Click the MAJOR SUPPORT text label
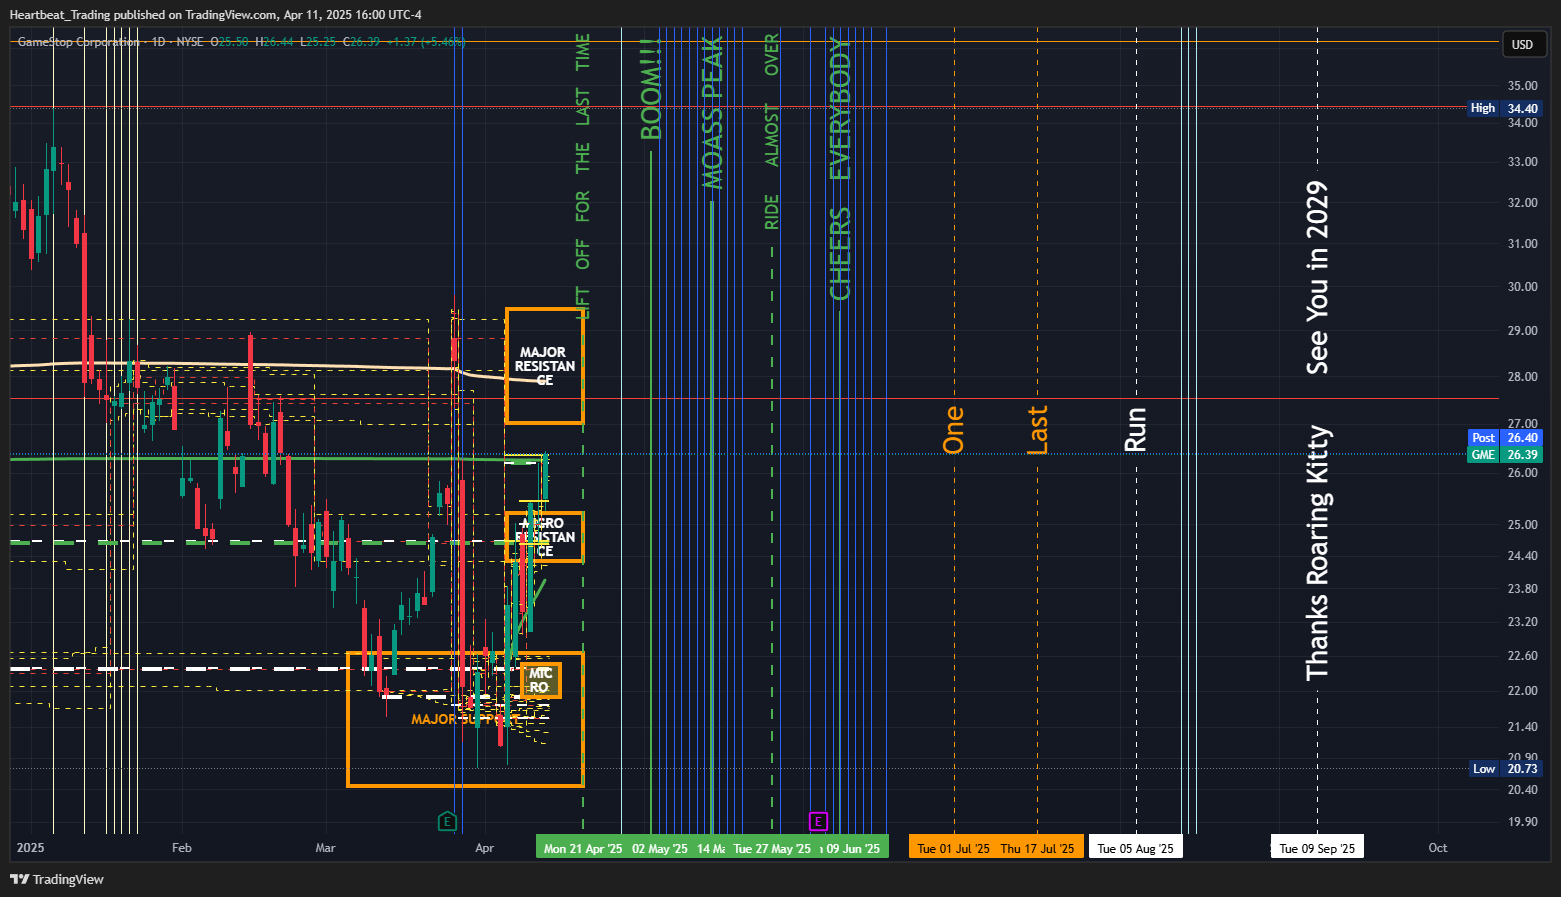The height and width of the screenshot is (897, 1561). click(x=463, y=719)
